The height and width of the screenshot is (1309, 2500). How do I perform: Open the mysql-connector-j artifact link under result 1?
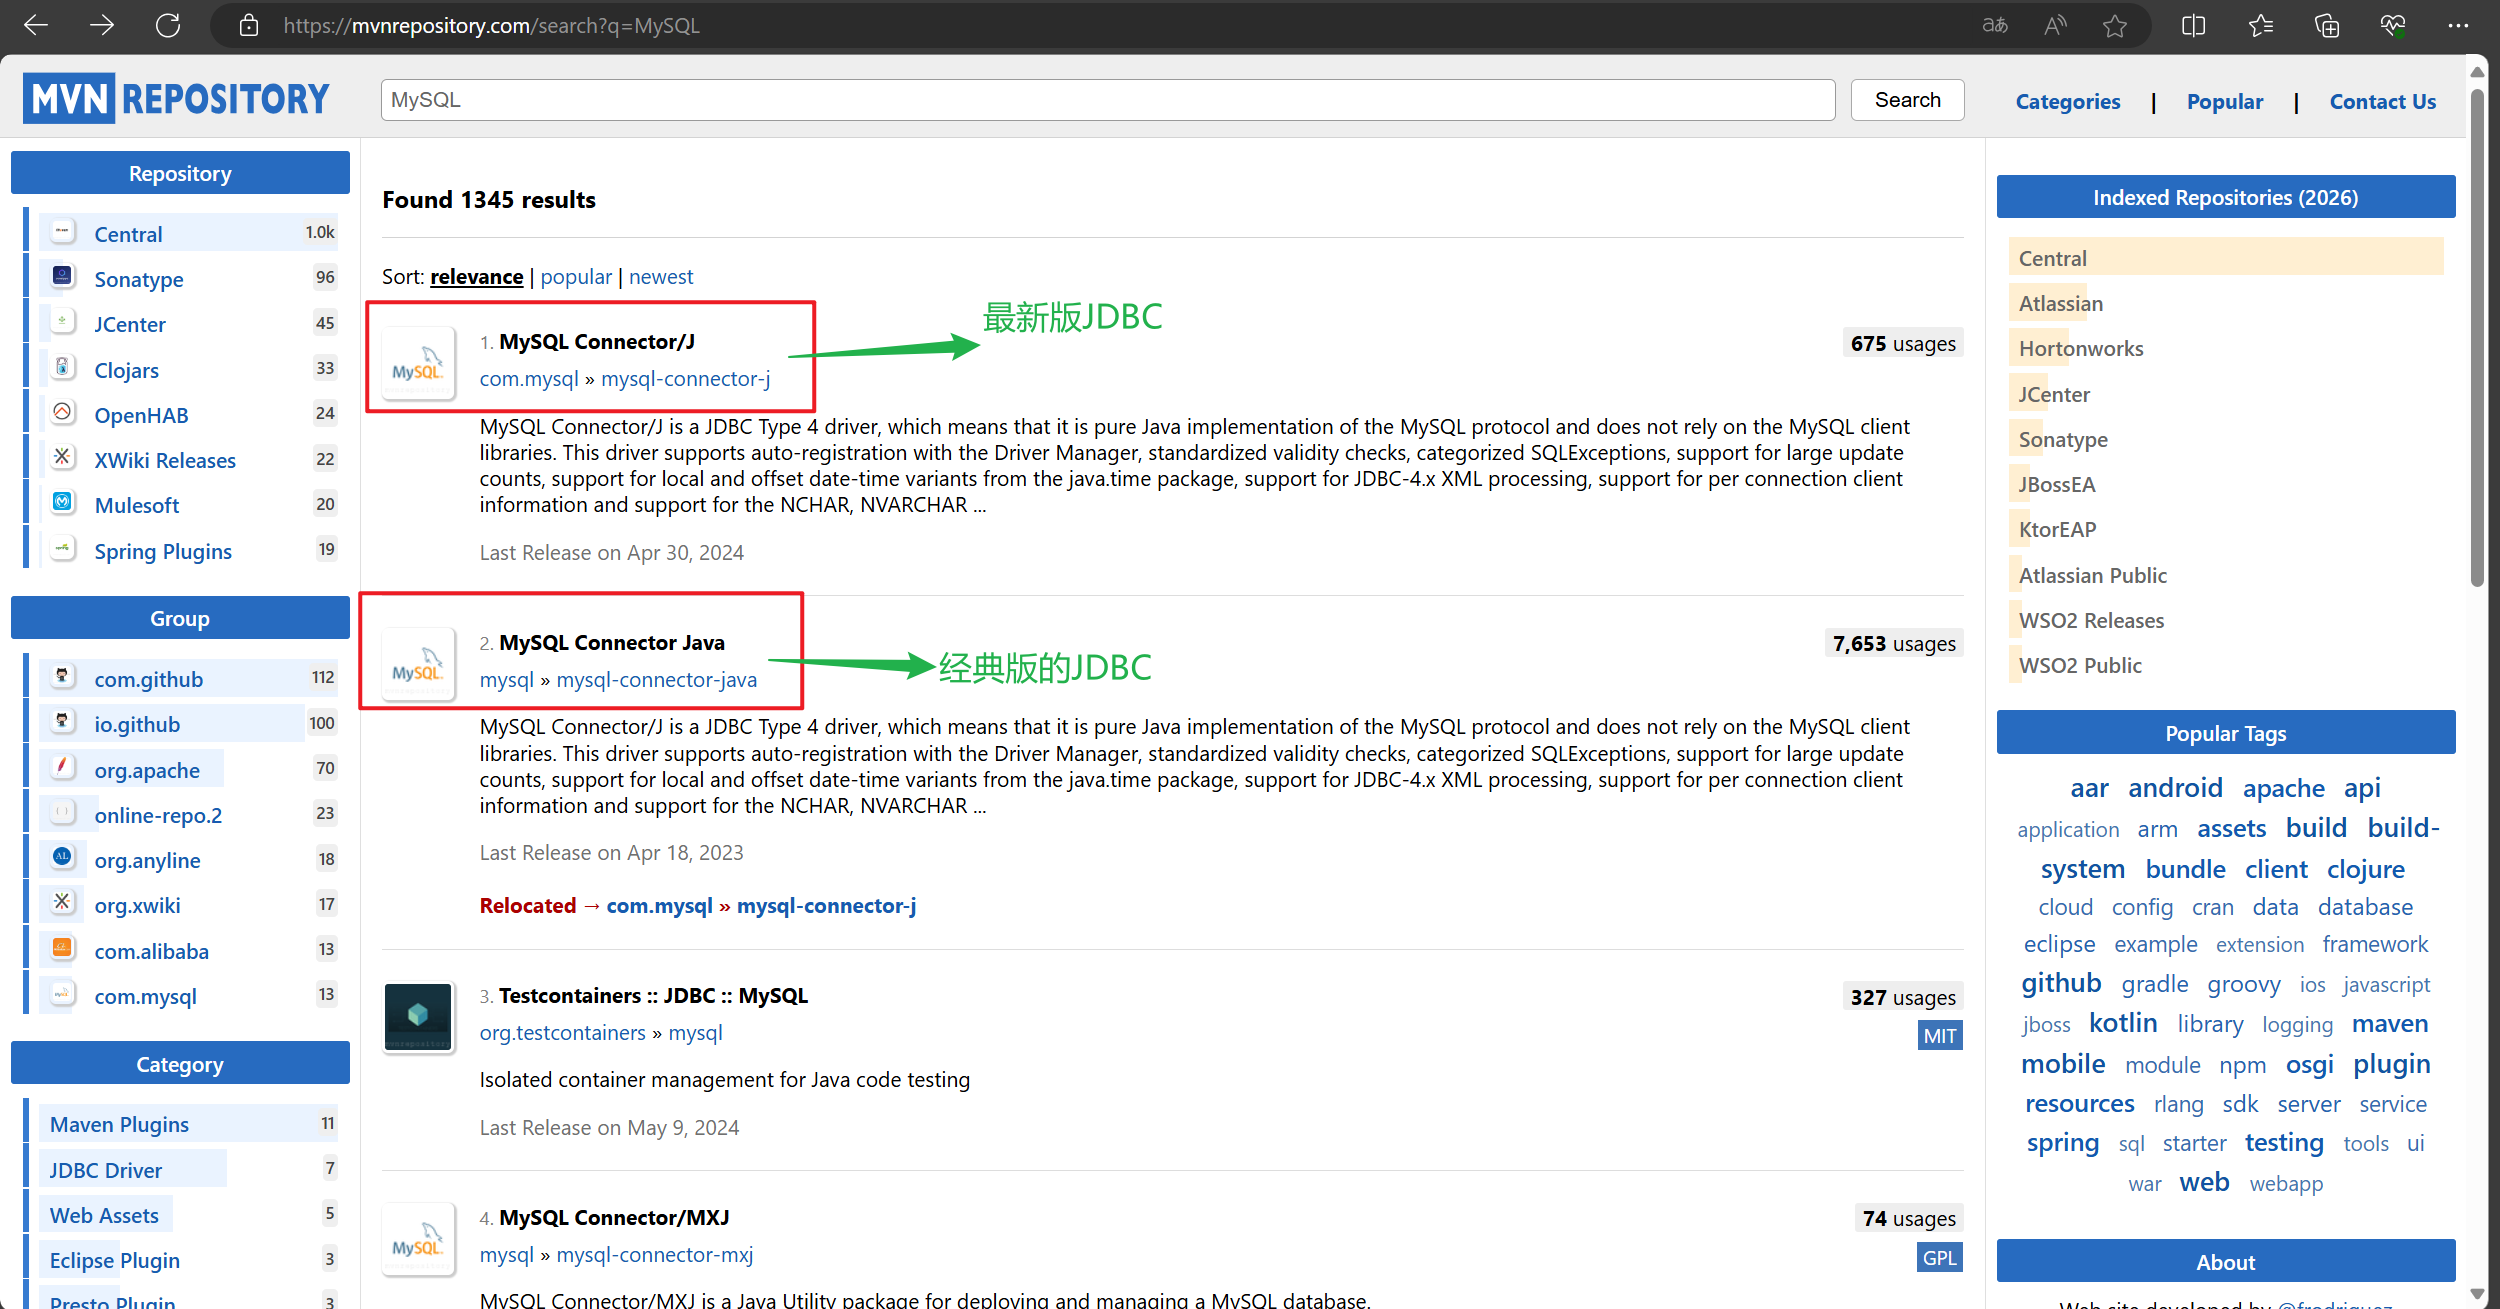point(685,379)
